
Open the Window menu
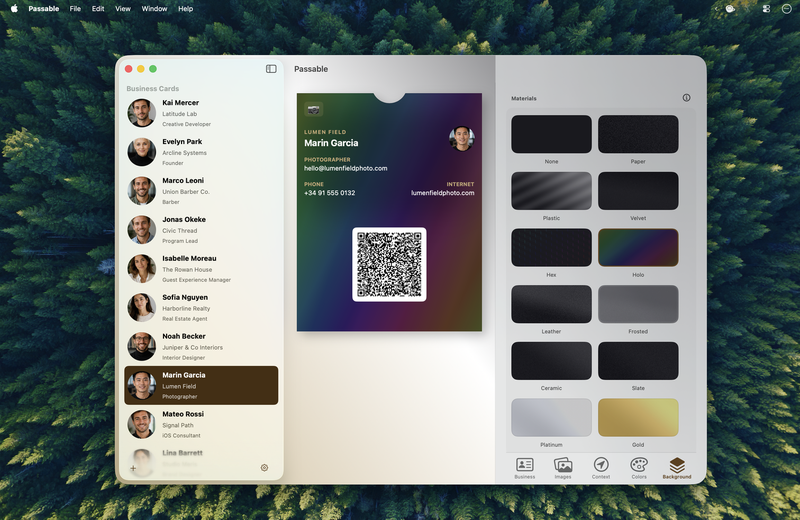tap(154, 9)
